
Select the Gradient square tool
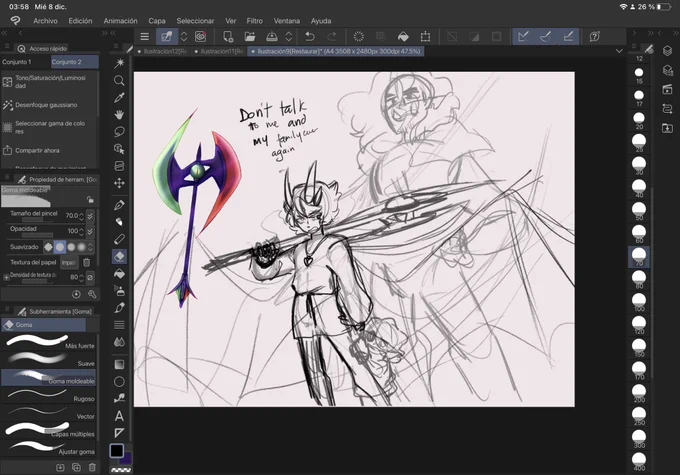pyautogui.click(x=119, y=364)
